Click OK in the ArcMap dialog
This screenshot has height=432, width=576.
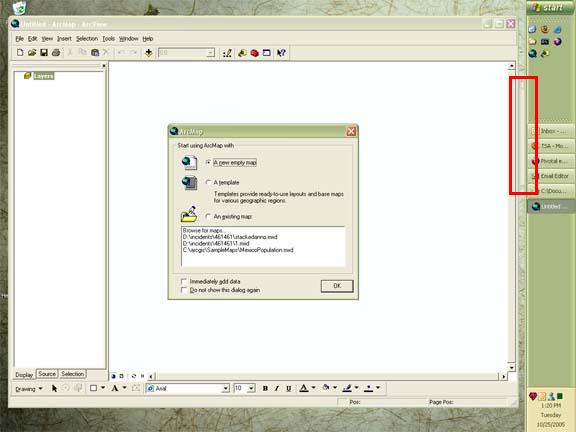click(337, 286)
